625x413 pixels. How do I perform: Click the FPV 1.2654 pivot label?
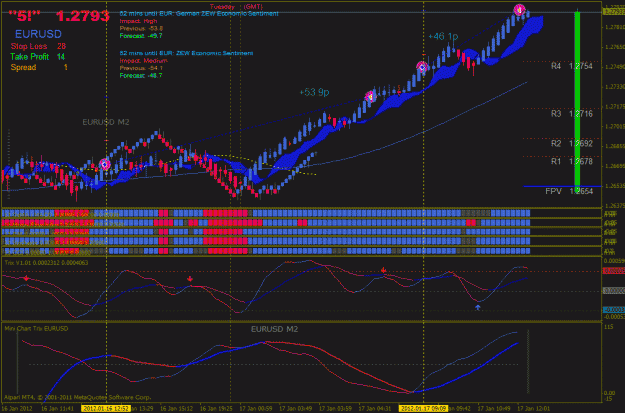569,191
